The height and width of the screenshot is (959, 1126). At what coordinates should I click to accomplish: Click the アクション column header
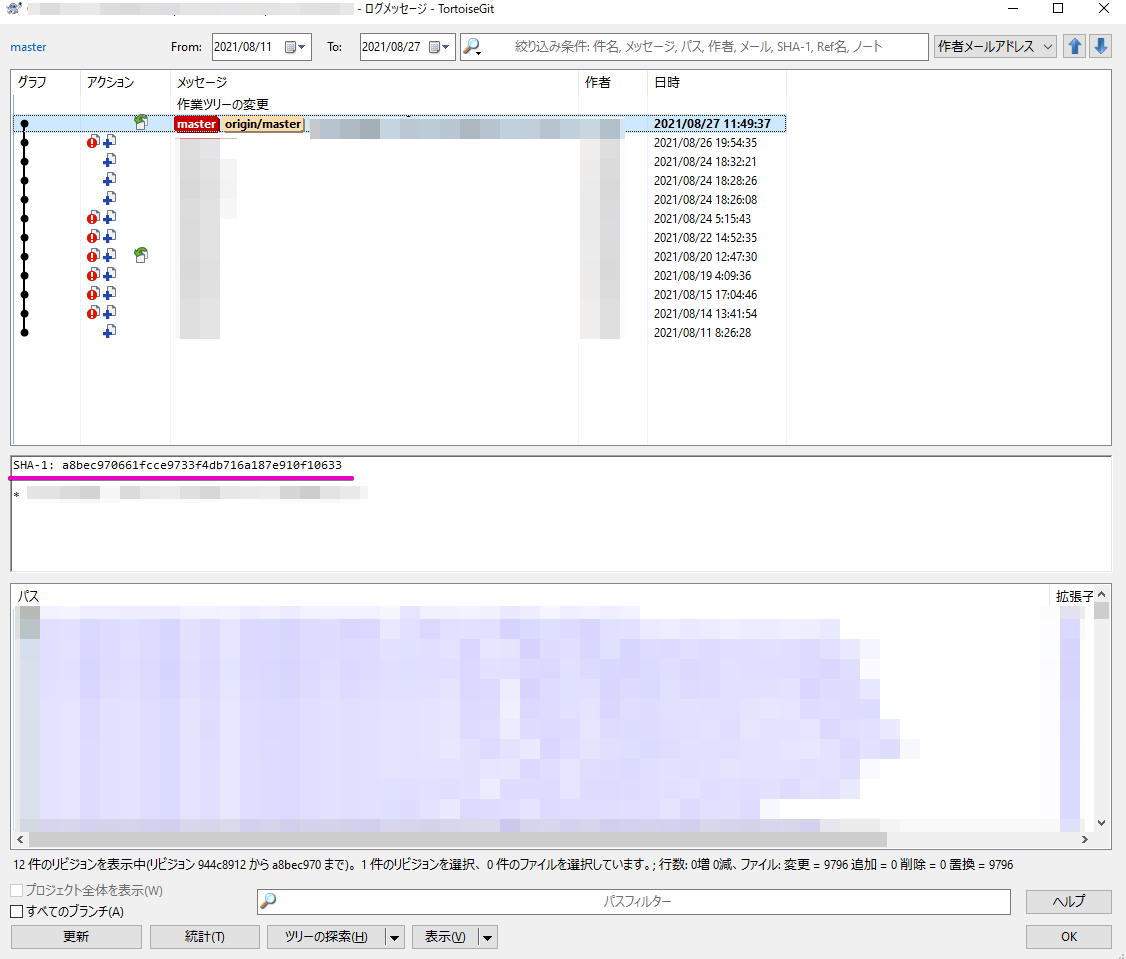125,83
